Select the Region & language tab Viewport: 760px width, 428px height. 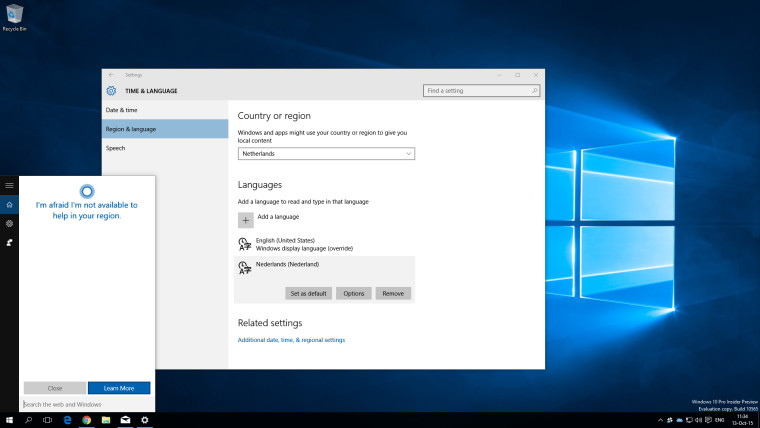pyautogui.click(x=165, y=129)
